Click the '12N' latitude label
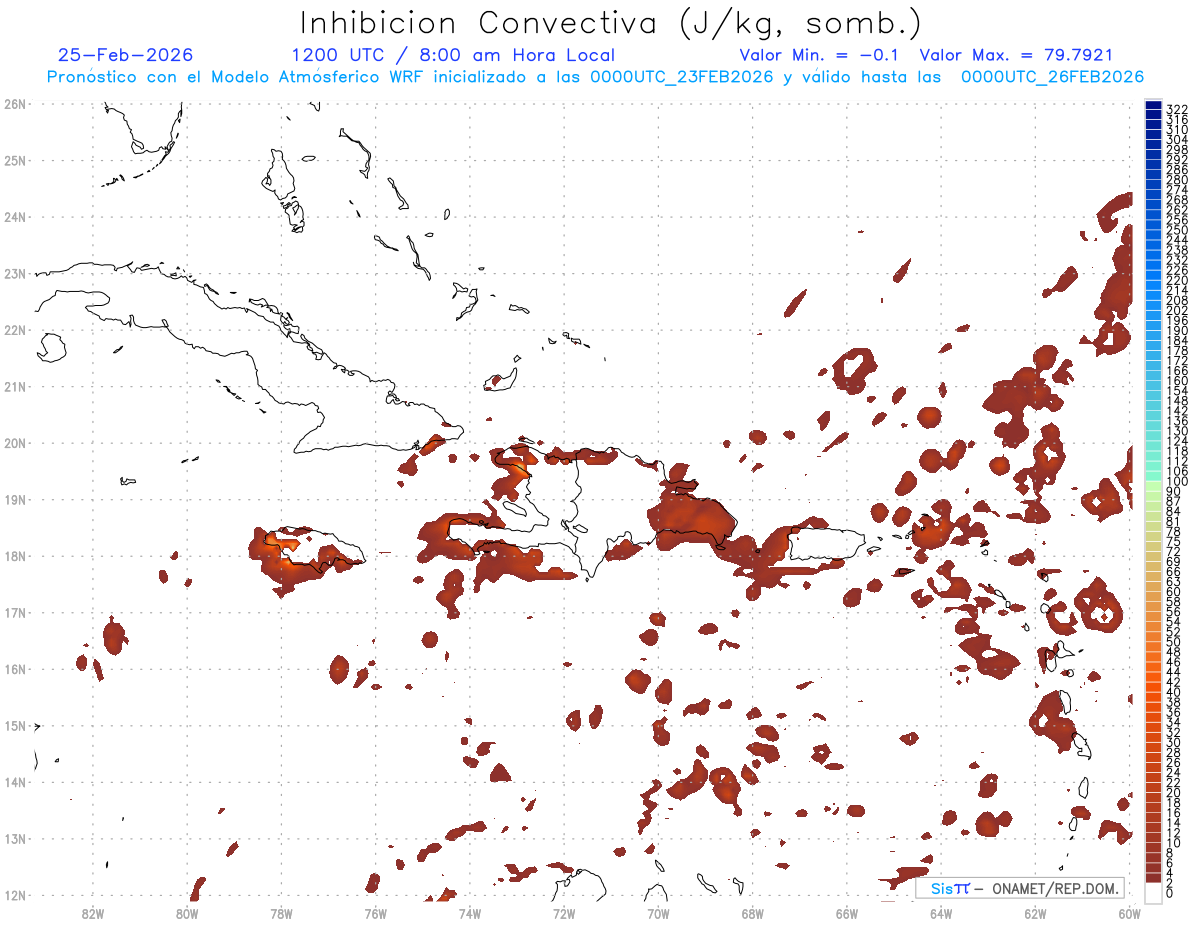Viewport: 1200px width, 927px height. [x=14, y=895]
